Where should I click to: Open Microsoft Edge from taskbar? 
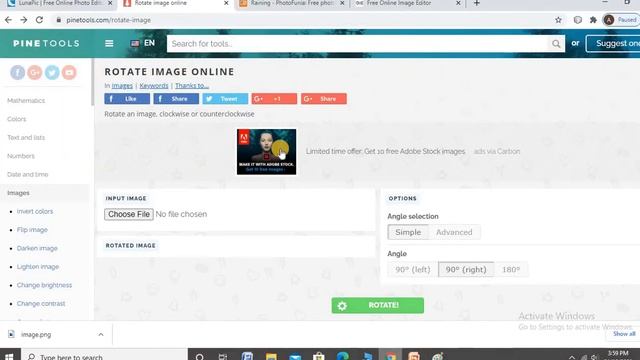click(x=342, y=357)
